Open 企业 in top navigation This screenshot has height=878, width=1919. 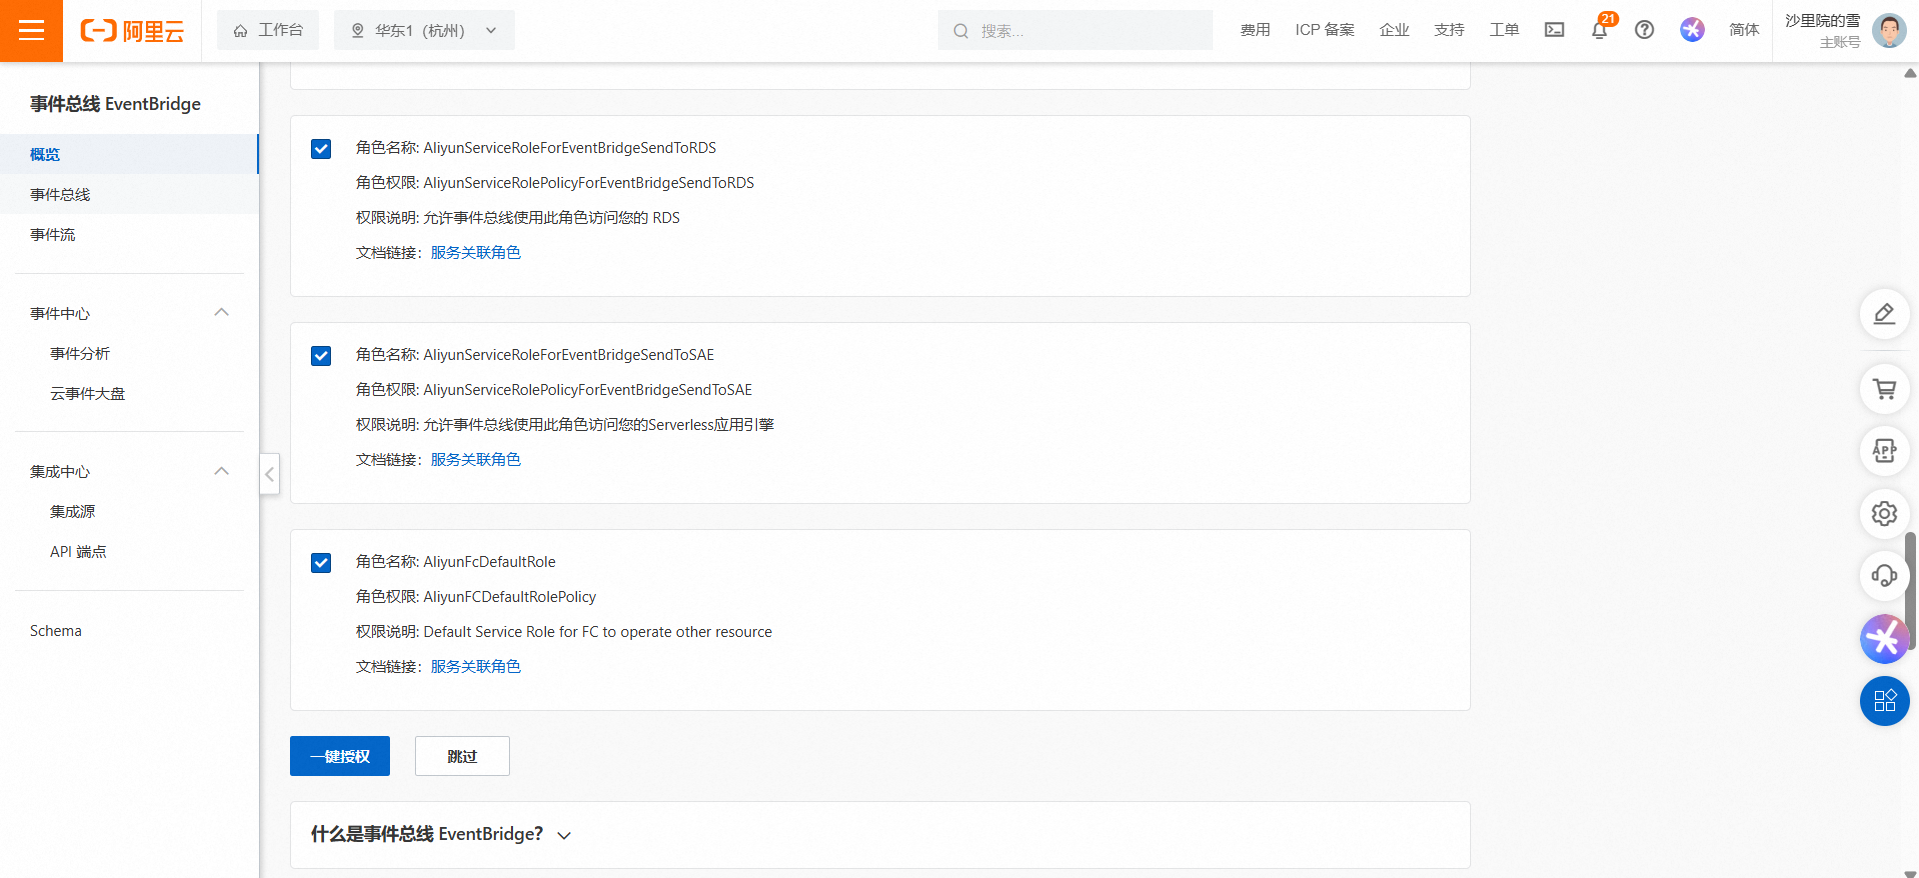coord(1394,30)
